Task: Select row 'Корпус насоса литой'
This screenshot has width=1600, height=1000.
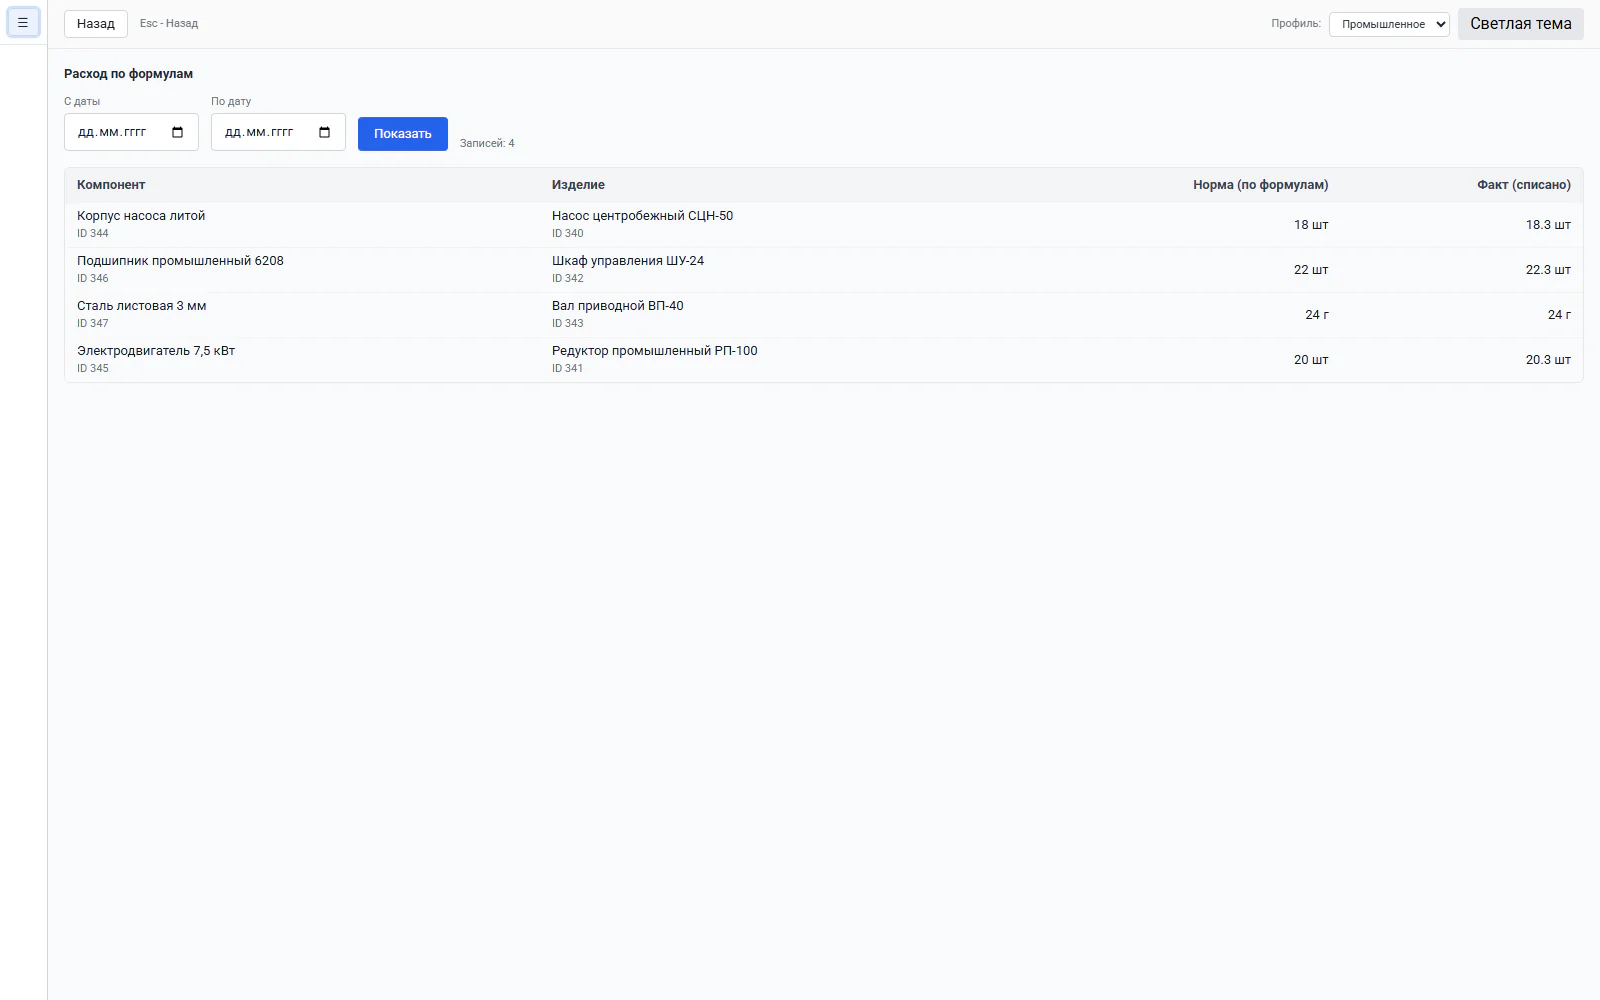Action: pos(824,225)
